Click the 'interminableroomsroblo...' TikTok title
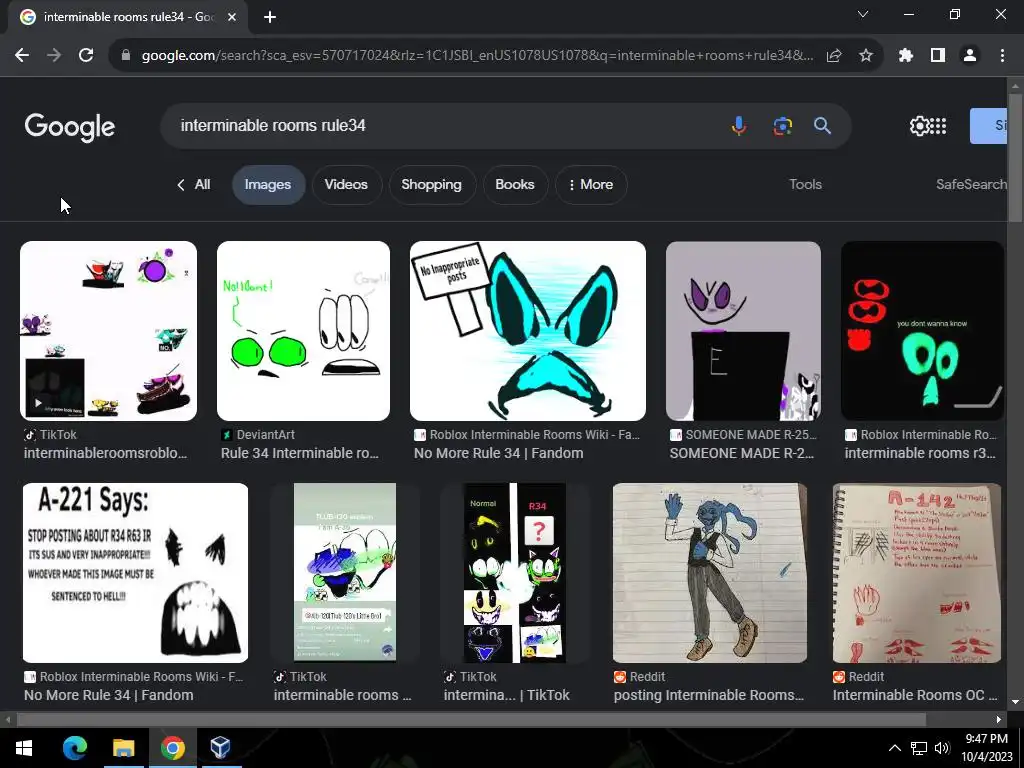1024x768 pixels. [106, 453]
